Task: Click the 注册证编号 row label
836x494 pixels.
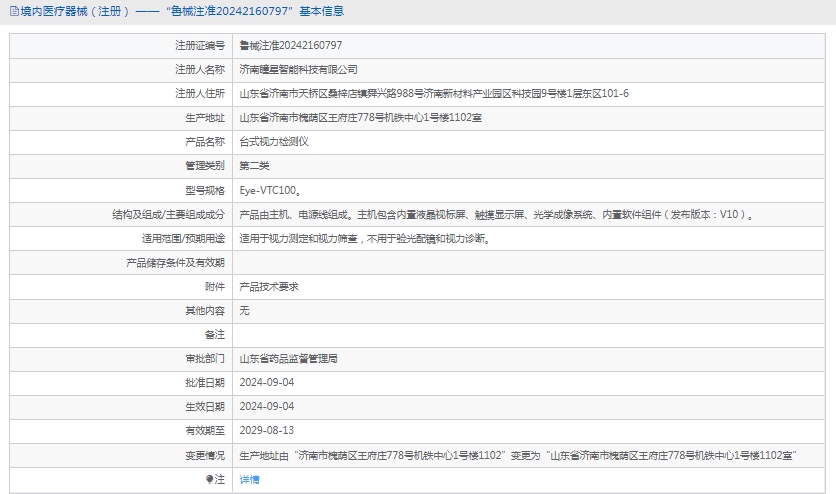Action: (x=200, y=45)
